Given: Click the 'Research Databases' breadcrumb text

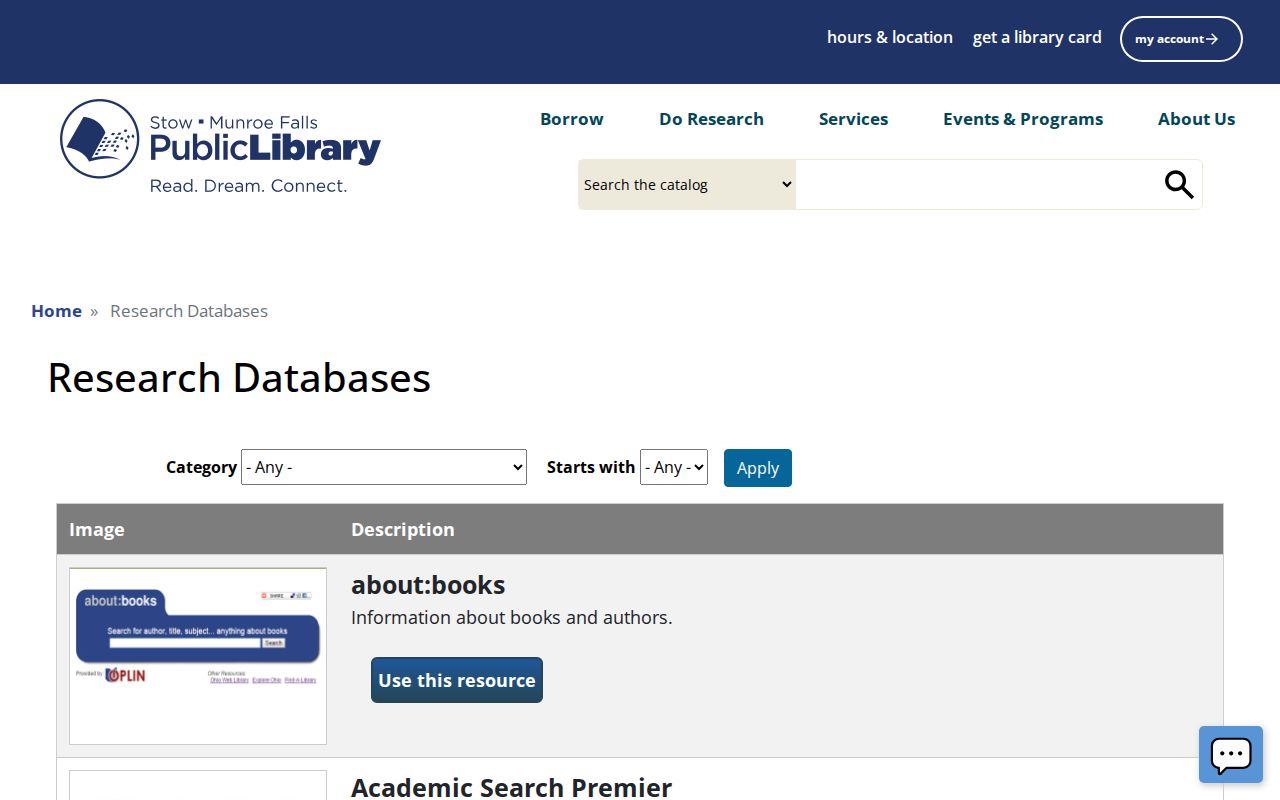Looking at the screenshot, I should [189, 311].
